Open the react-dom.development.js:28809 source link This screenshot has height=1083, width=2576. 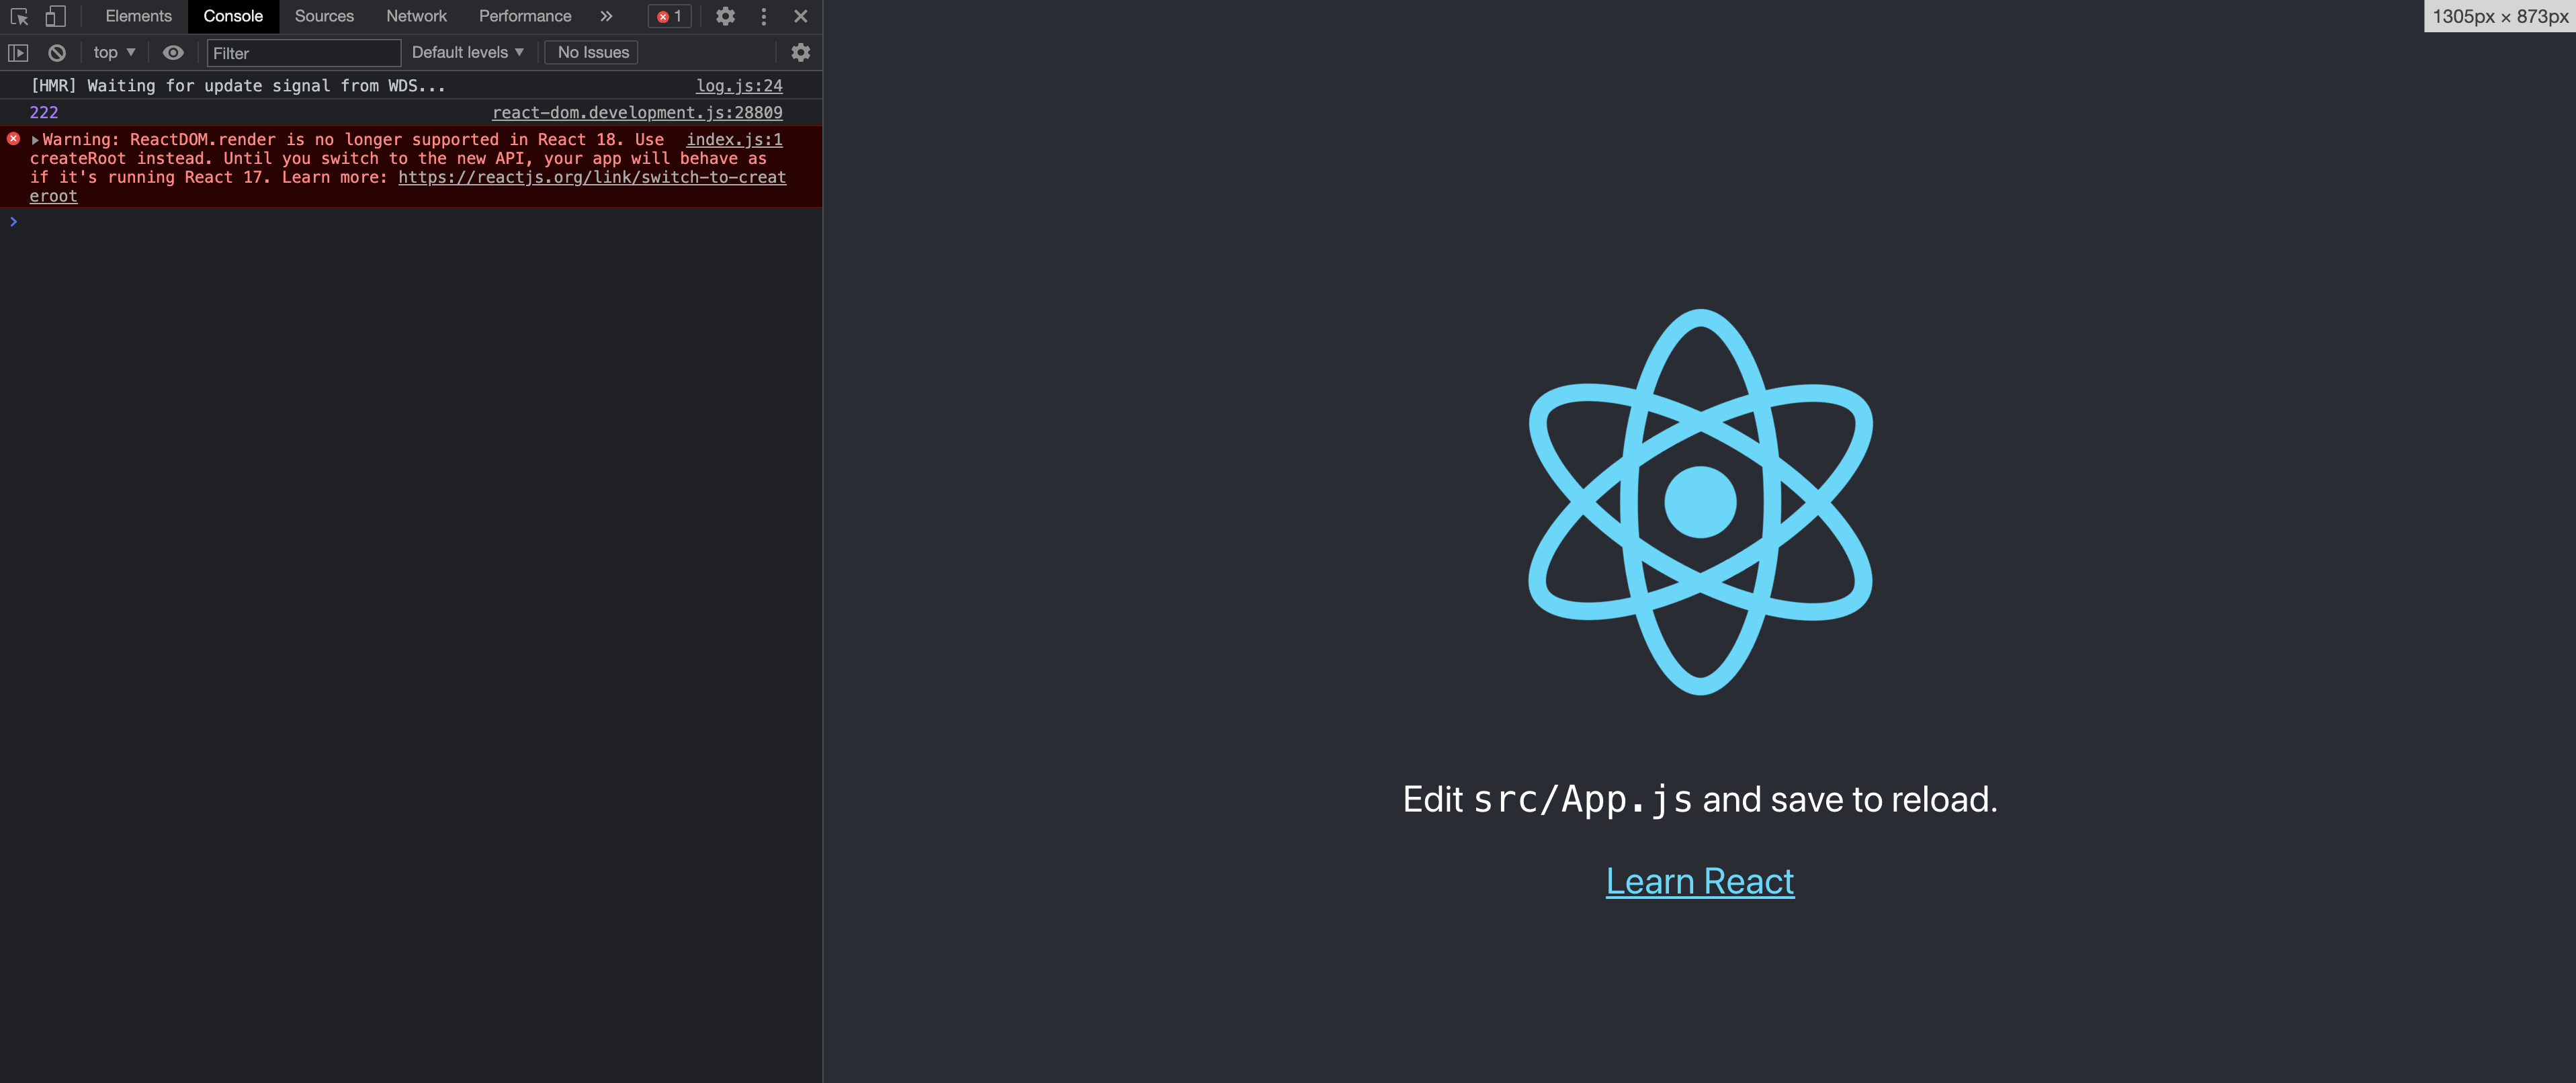coord(637,113)
